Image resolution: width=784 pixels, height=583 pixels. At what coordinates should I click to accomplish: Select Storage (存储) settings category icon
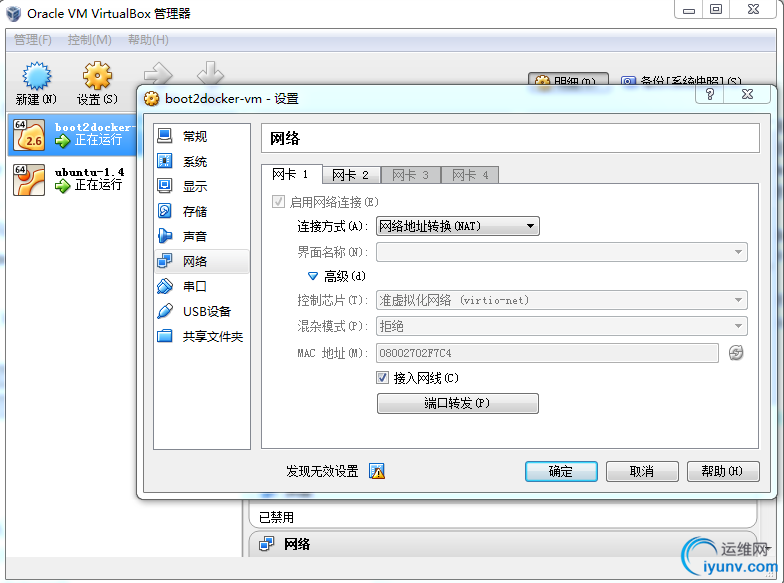point(165,211)
